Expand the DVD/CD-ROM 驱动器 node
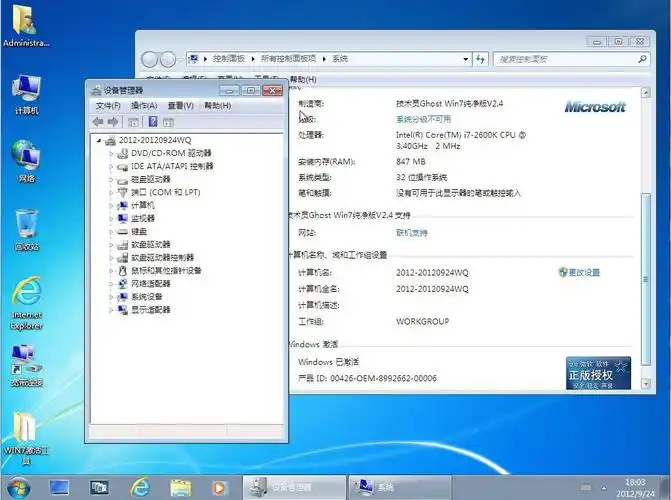Viewport: 671px width, 500px height. coord(110,153)
